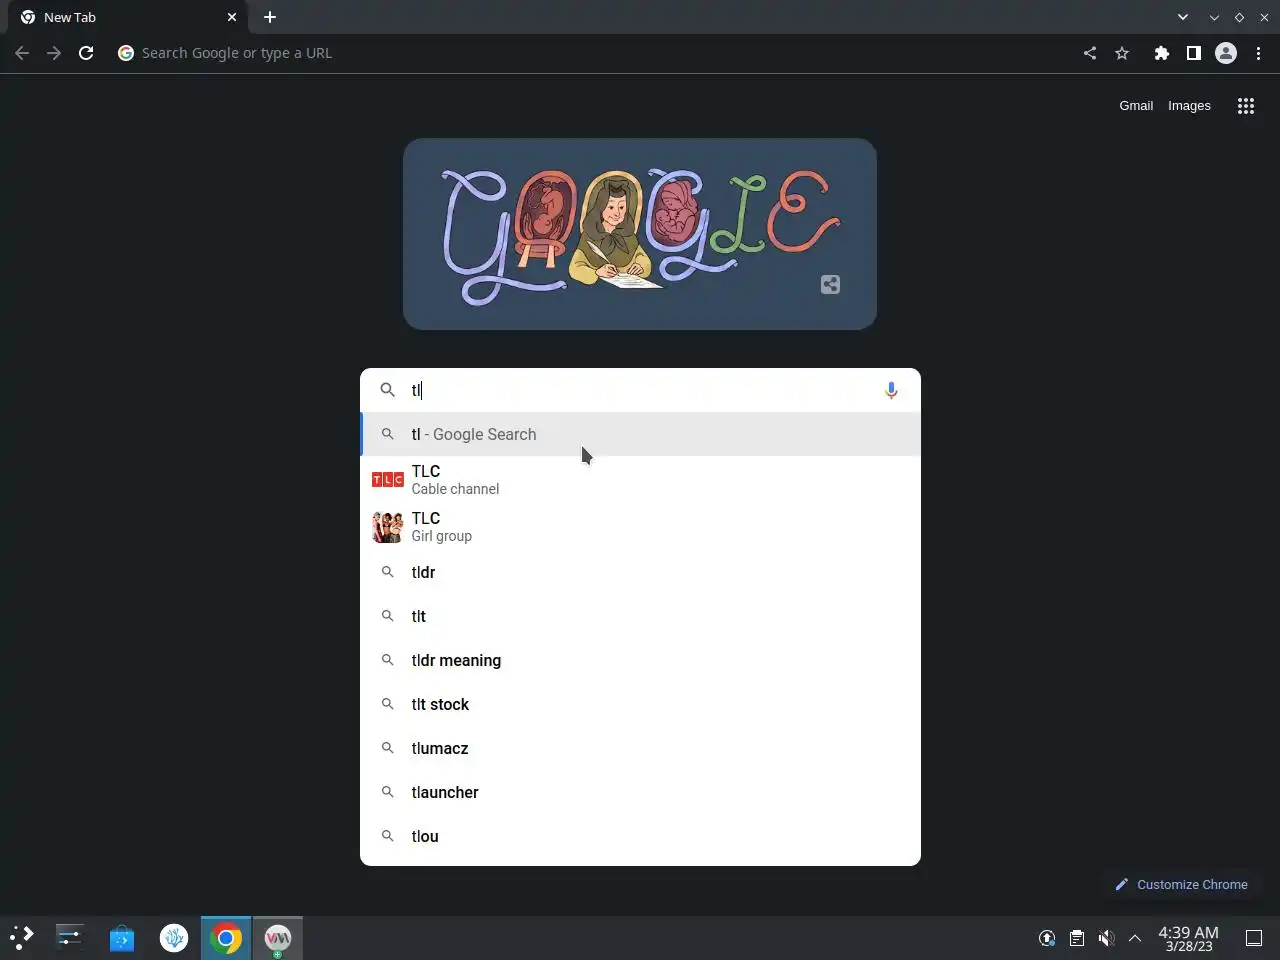Click the Chrome taskbar icon
This screenshot has height=960, width=1280.
pos(226,938)
